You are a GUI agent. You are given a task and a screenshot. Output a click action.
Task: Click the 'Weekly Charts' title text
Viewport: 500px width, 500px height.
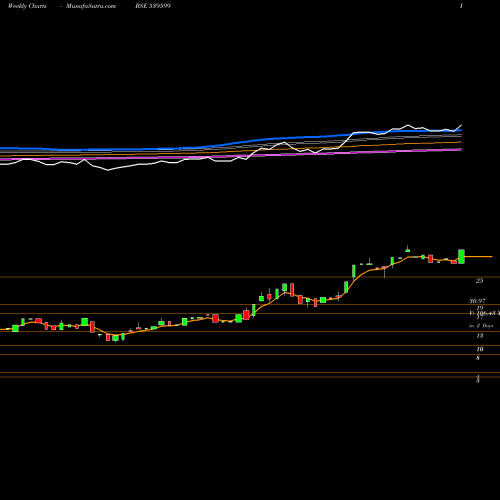tap(27, 6)
